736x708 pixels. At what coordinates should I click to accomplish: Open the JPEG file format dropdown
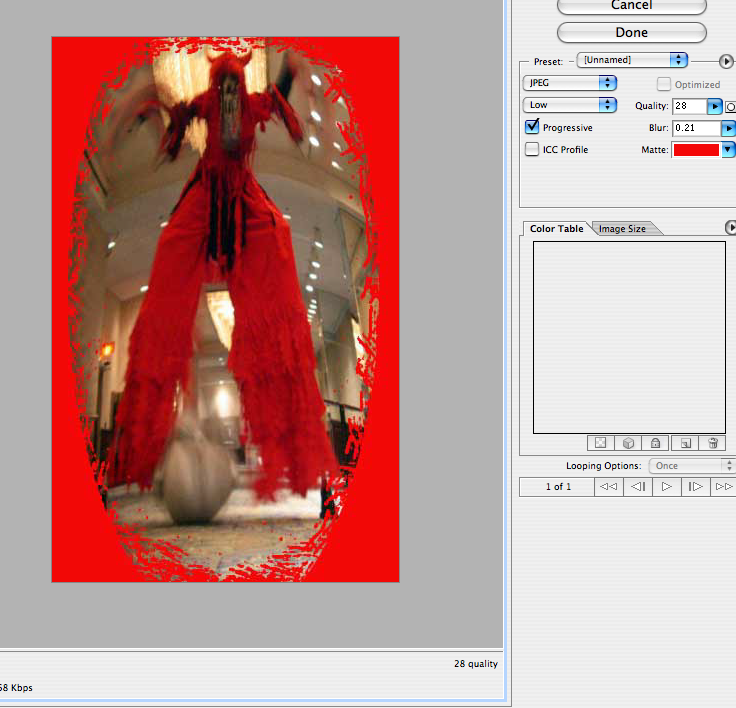tap(570, 83)
